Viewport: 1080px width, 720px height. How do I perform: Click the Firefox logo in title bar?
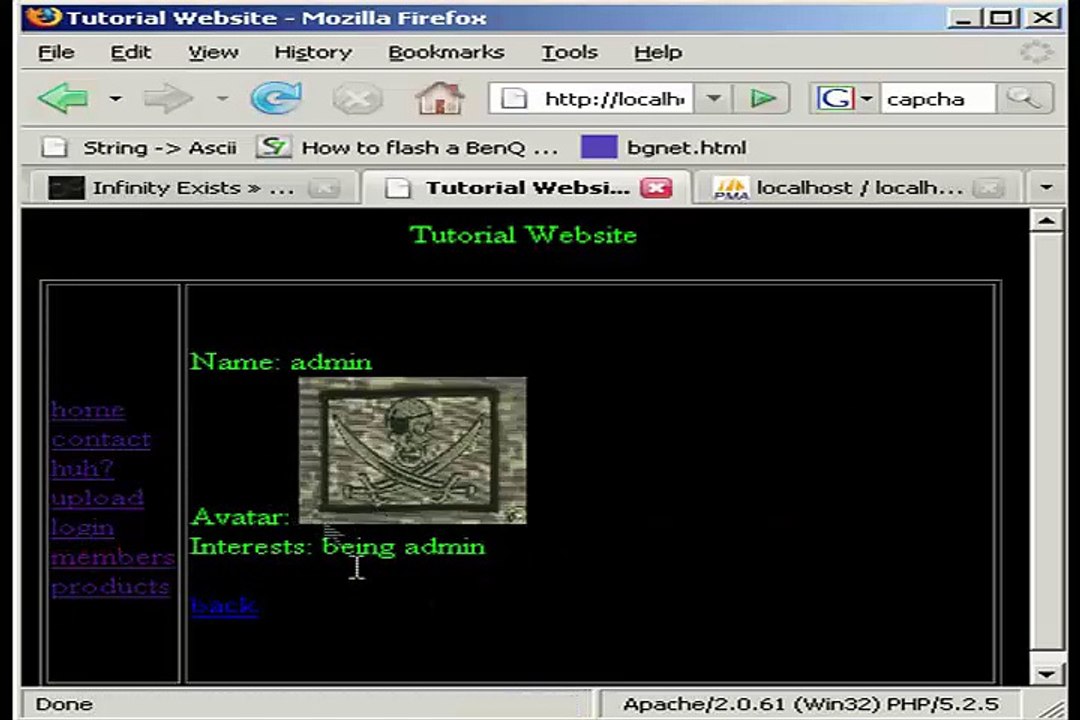(44, 16)
